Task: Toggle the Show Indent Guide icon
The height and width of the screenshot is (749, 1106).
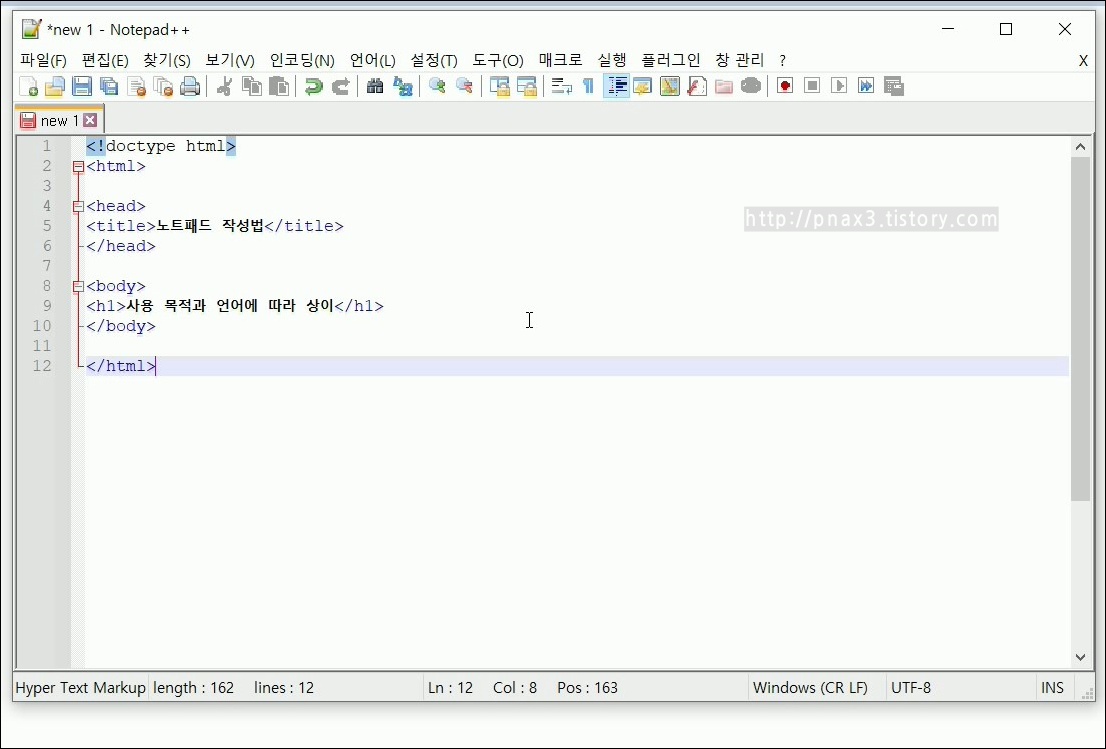Action: tap(616, 86)
